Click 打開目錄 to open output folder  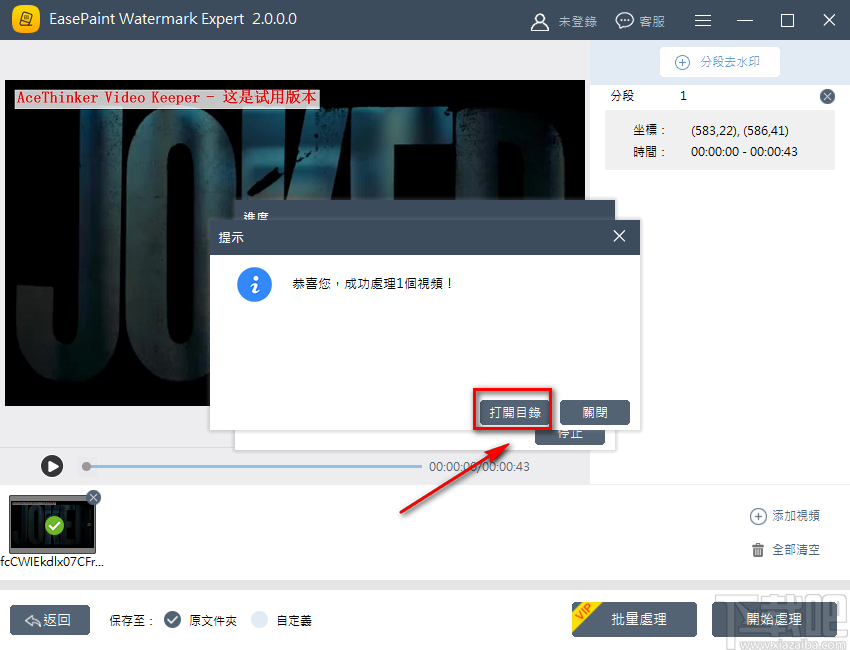coord(514,412)
